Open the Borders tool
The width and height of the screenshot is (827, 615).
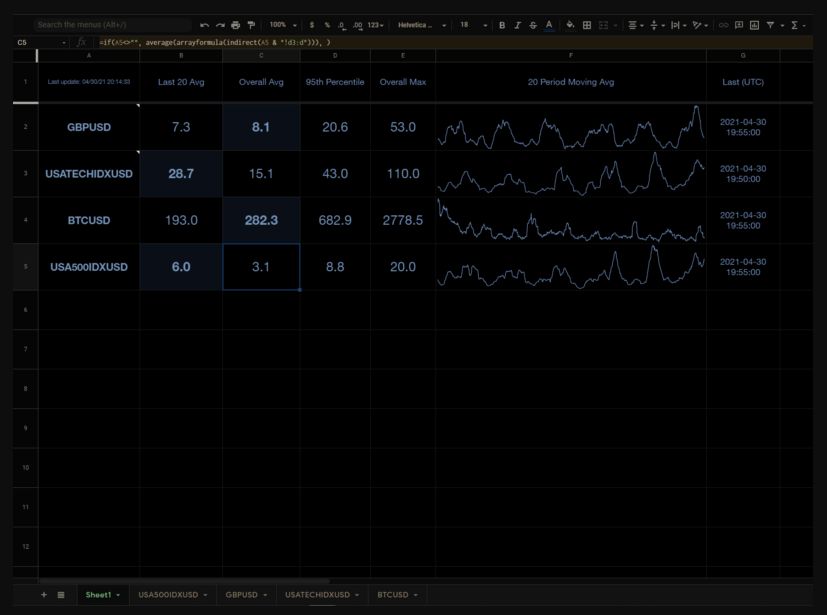point(587,24)
